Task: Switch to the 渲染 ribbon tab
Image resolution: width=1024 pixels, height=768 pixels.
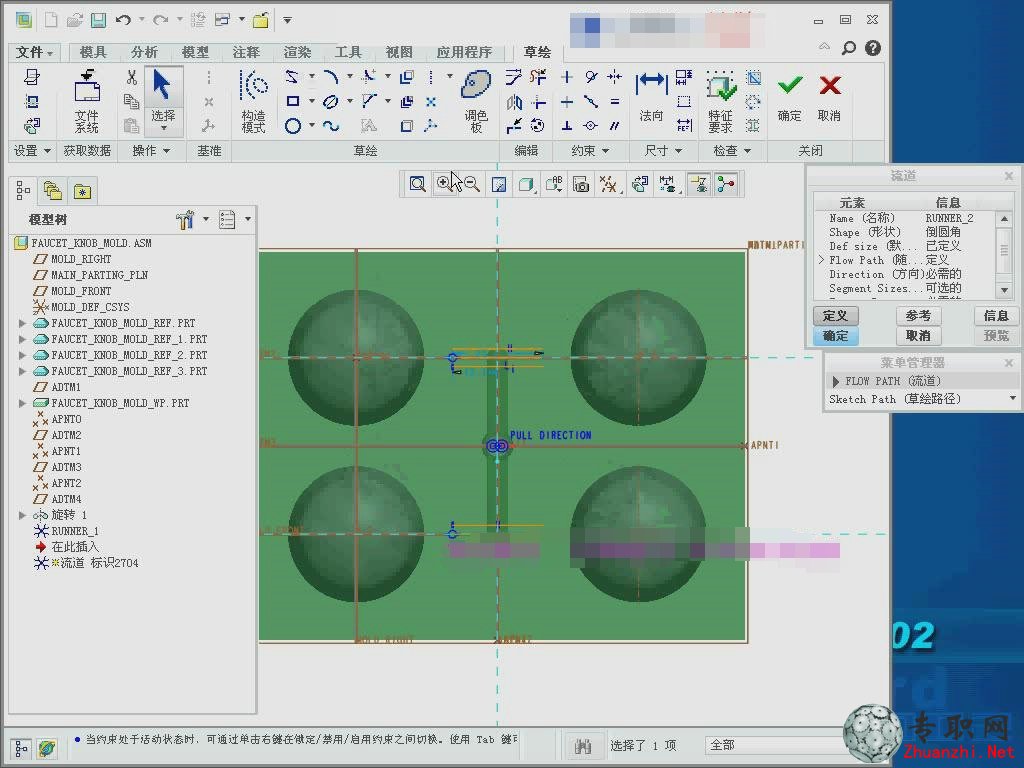Action: coord(297,52)
